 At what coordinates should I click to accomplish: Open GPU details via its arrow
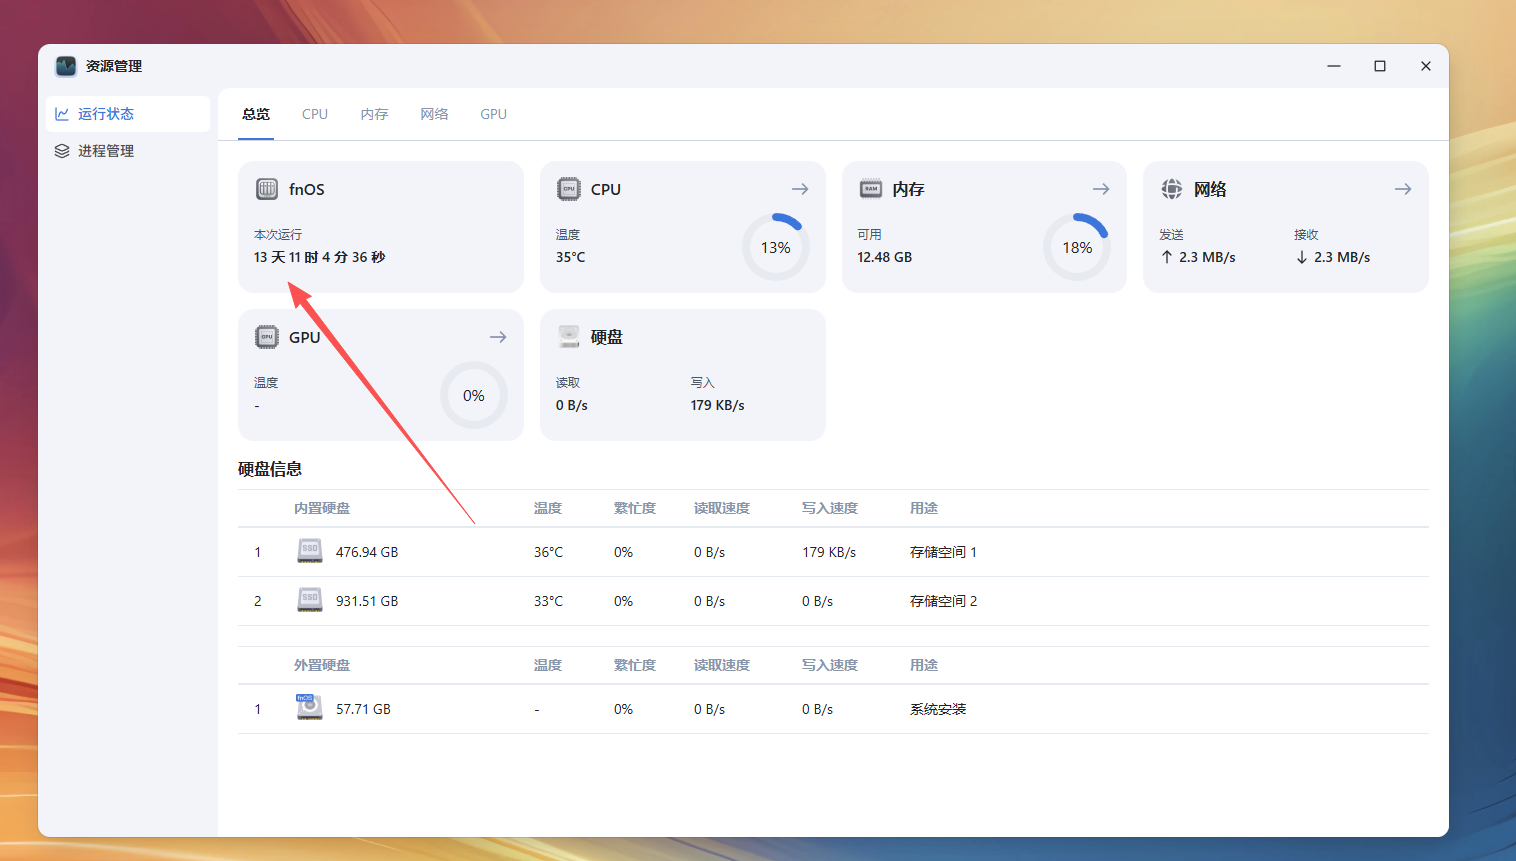click(x=497, y=337)
